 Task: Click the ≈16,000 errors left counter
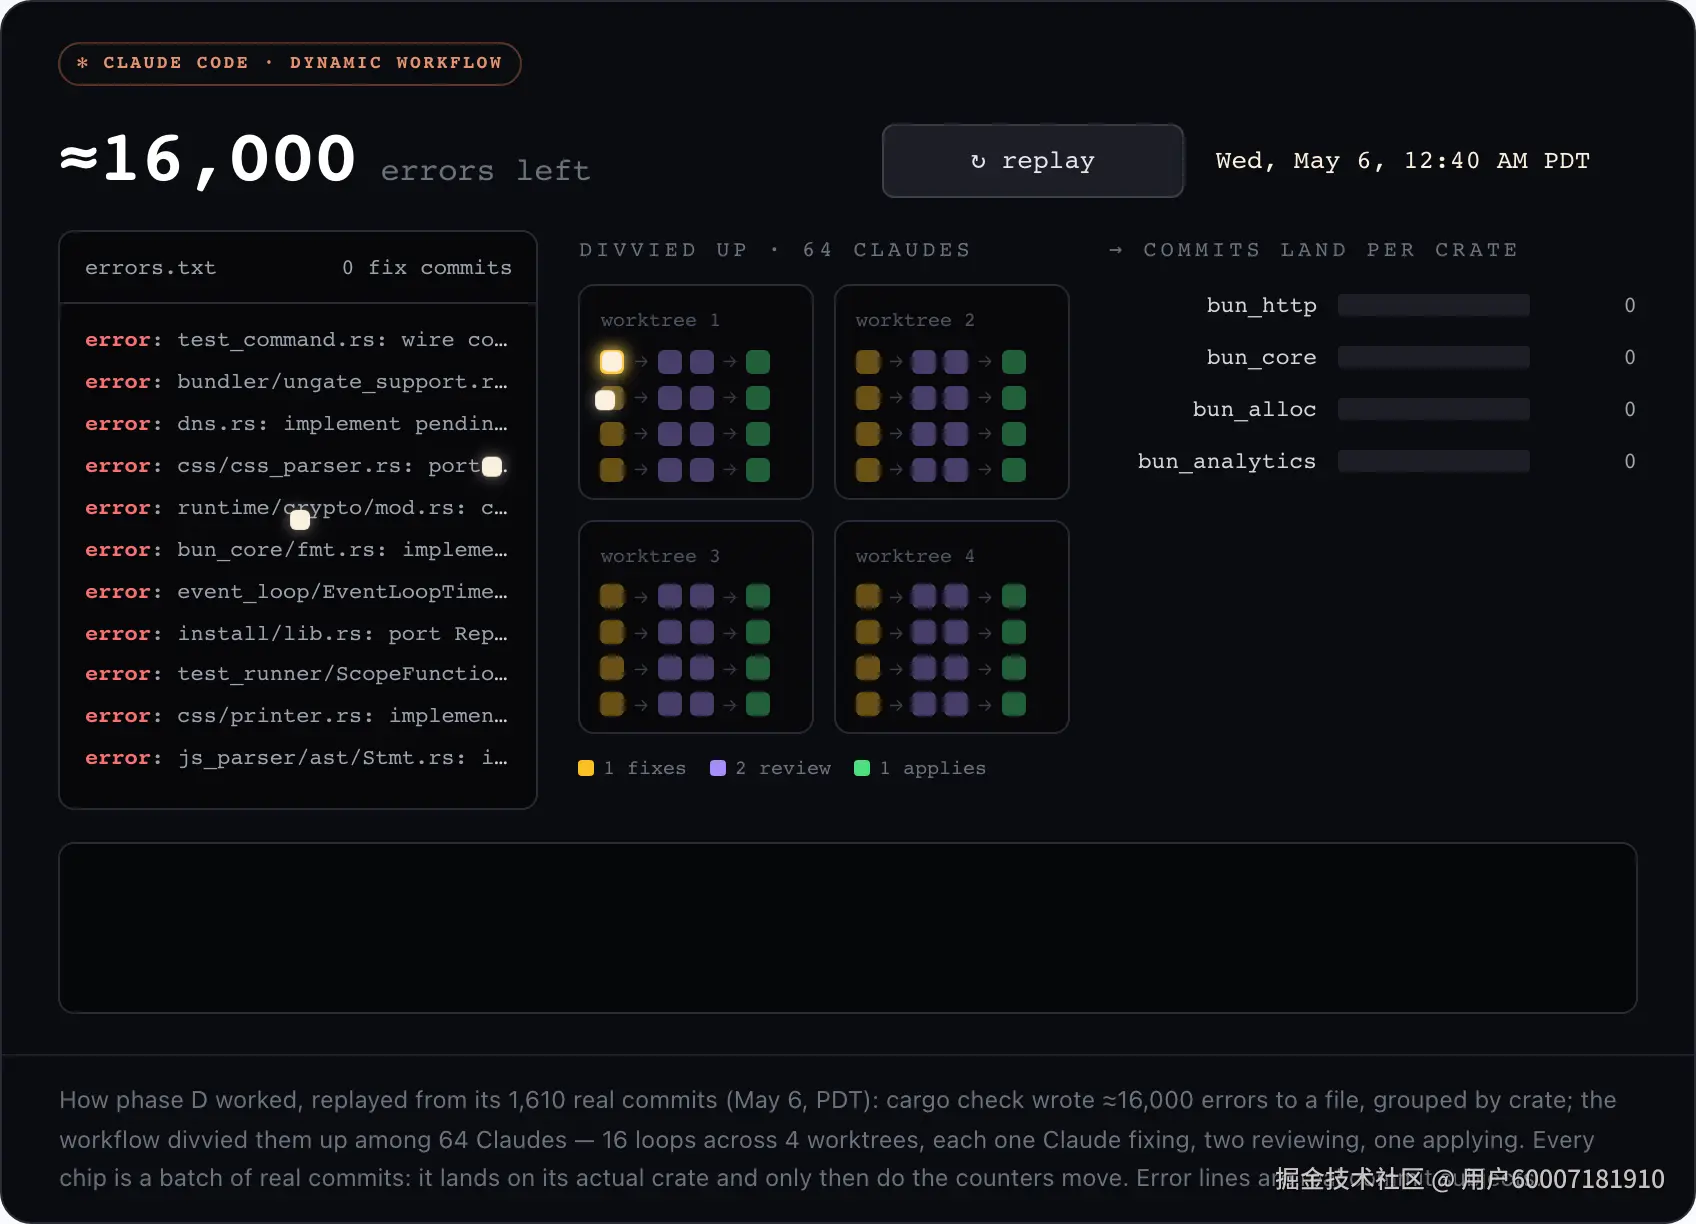[325, 160]
